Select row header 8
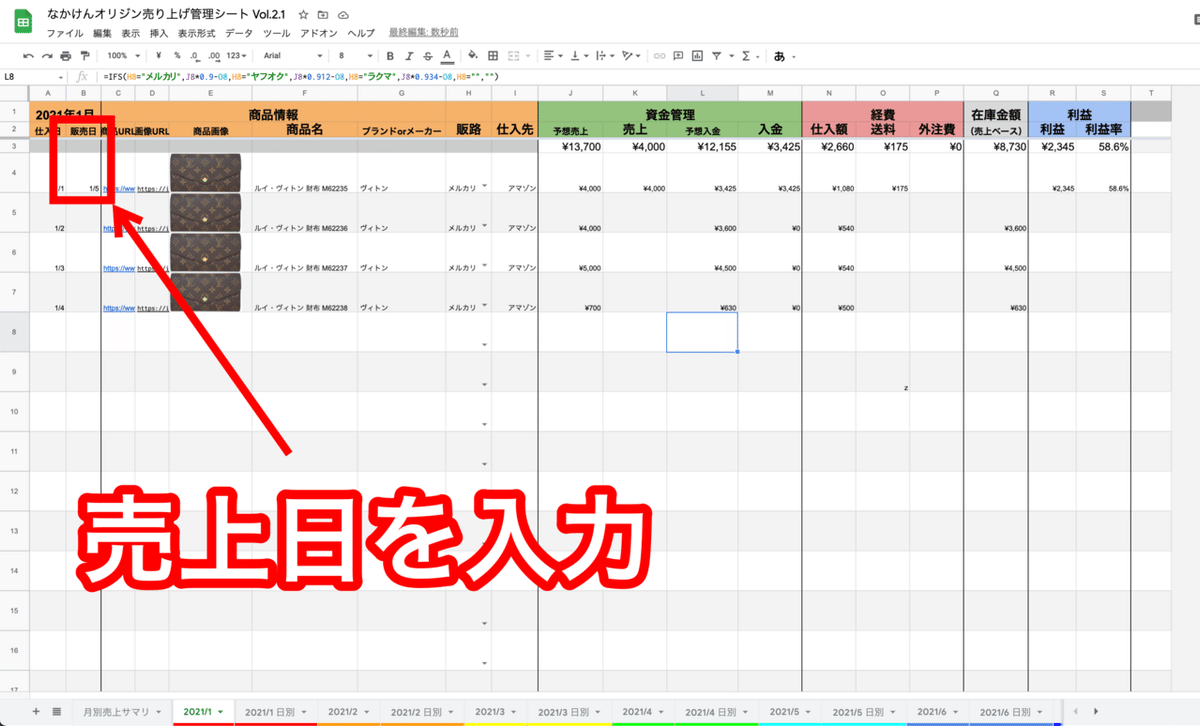 tap(14, 331)
